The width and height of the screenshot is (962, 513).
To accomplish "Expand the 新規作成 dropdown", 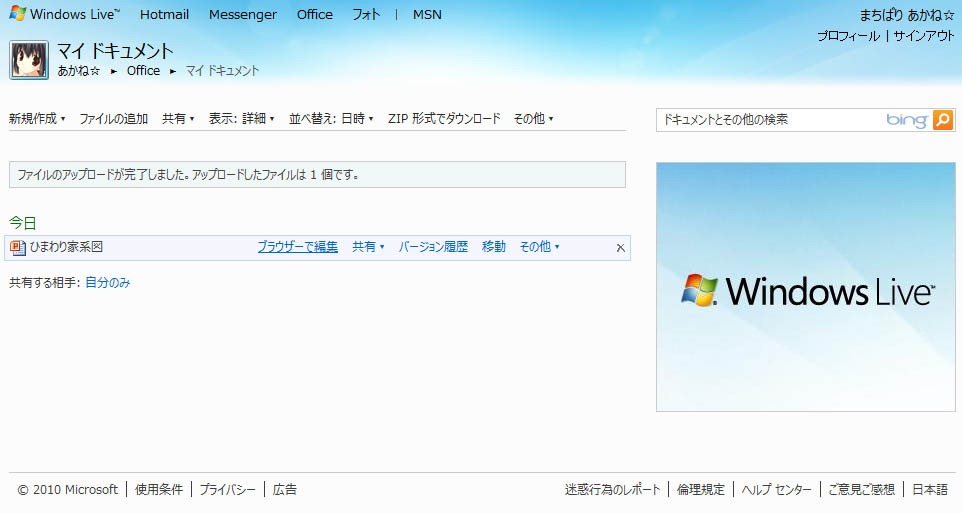I will [x=37, y=118].
